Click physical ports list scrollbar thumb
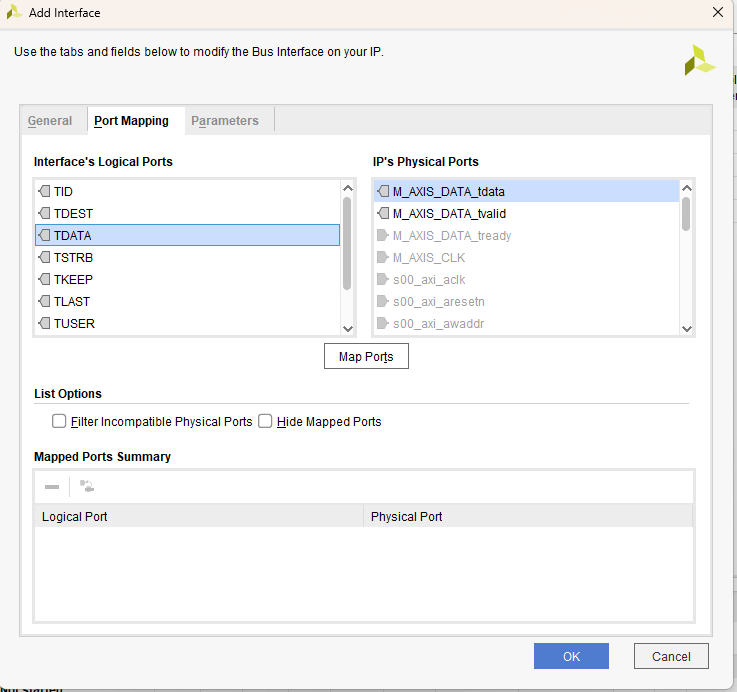 point(686,214)
